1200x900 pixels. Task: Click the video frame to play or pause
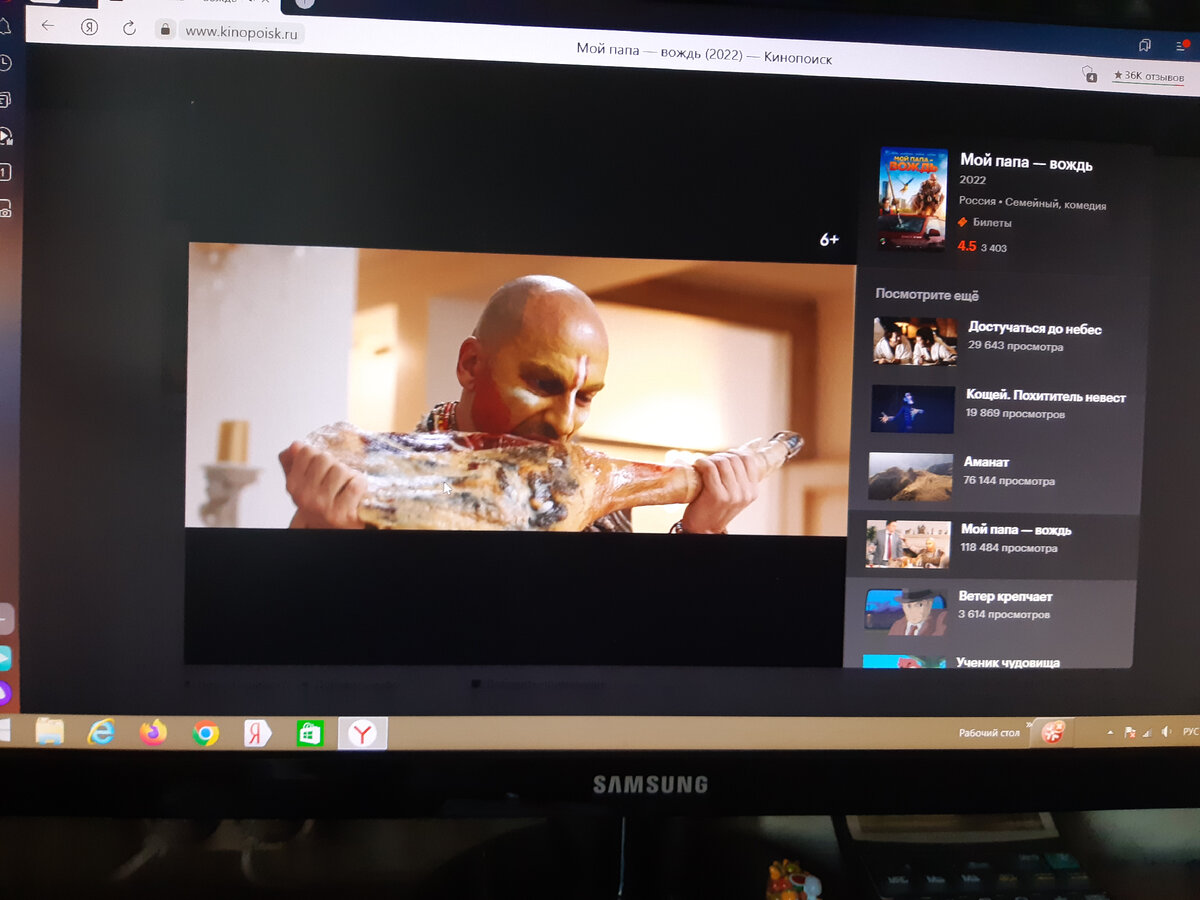click(x=520, y=388)
